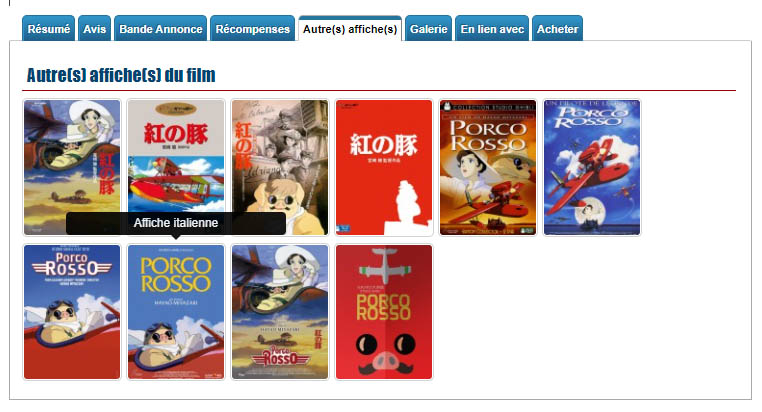Open first Japanese poster with lady in white hat
762x412 pixels.
[72, 168]
